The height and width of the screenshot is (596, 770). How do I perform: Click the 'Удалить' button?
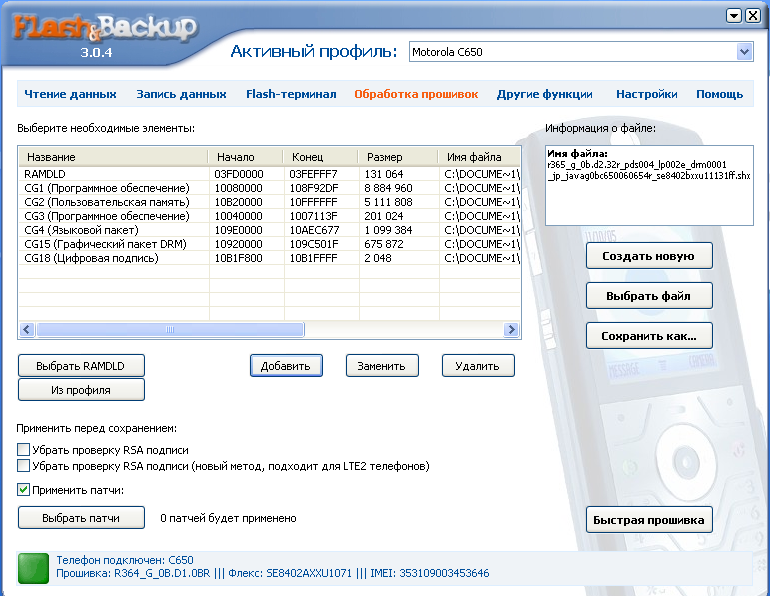point(478,366)
